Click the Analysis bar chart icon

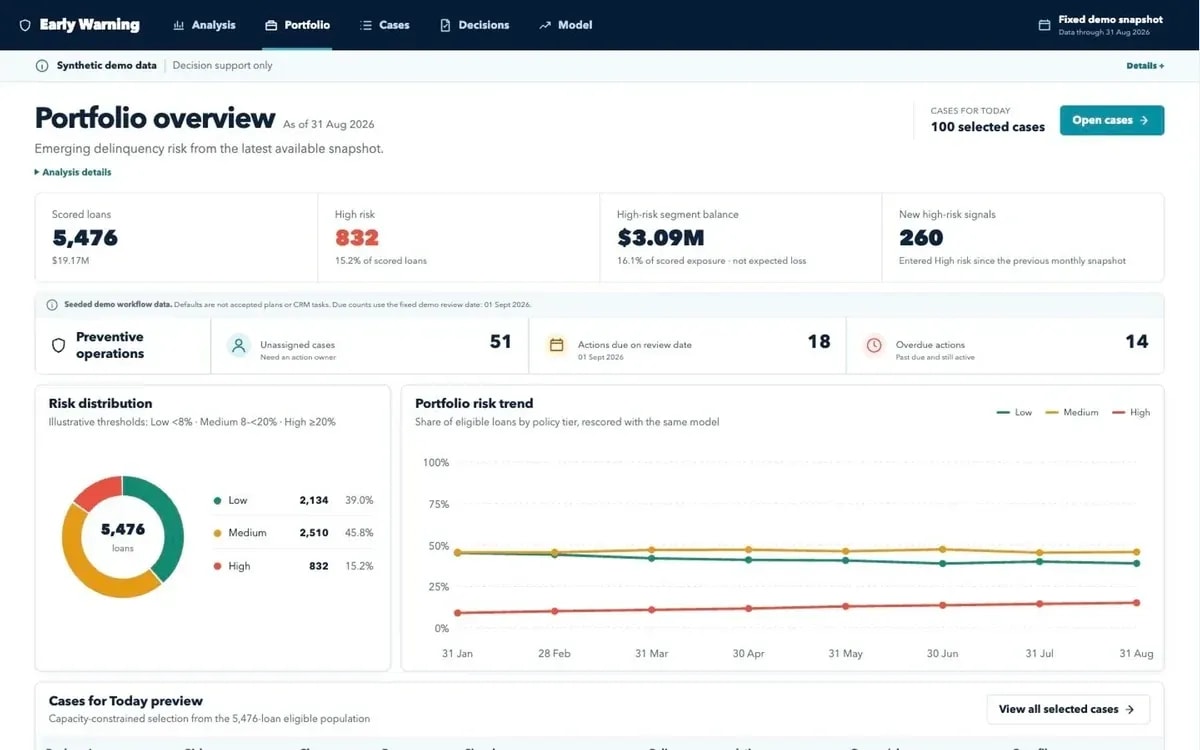point(178,25)
